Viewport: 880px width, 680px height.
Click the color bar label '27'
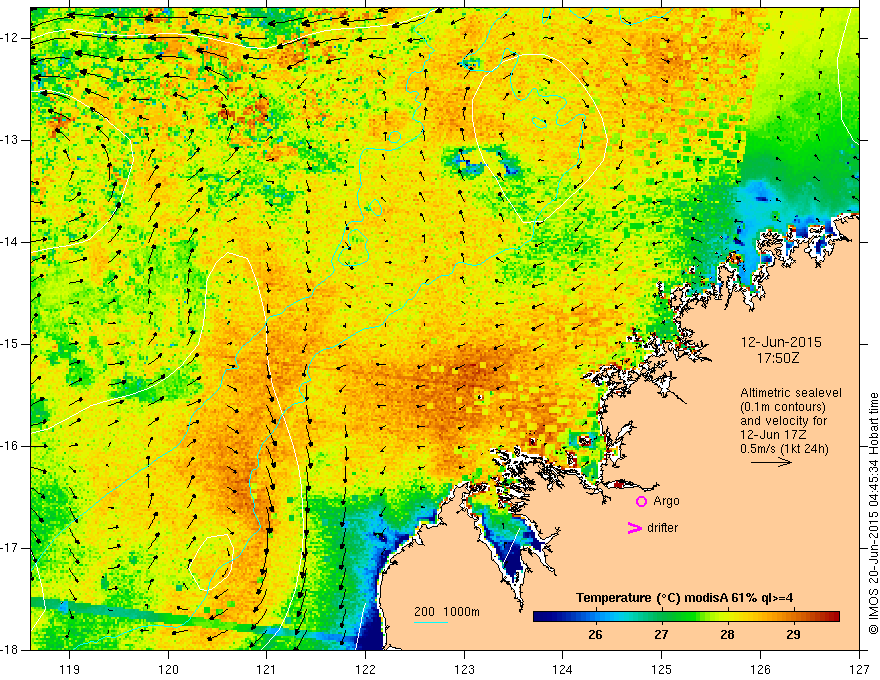tap(661, 635)
